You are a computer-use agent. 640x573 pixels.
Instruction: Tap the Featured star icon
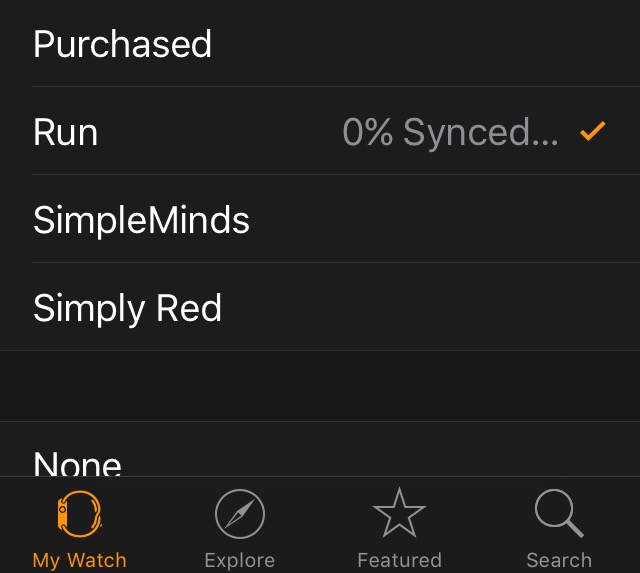tap(399, 516)
